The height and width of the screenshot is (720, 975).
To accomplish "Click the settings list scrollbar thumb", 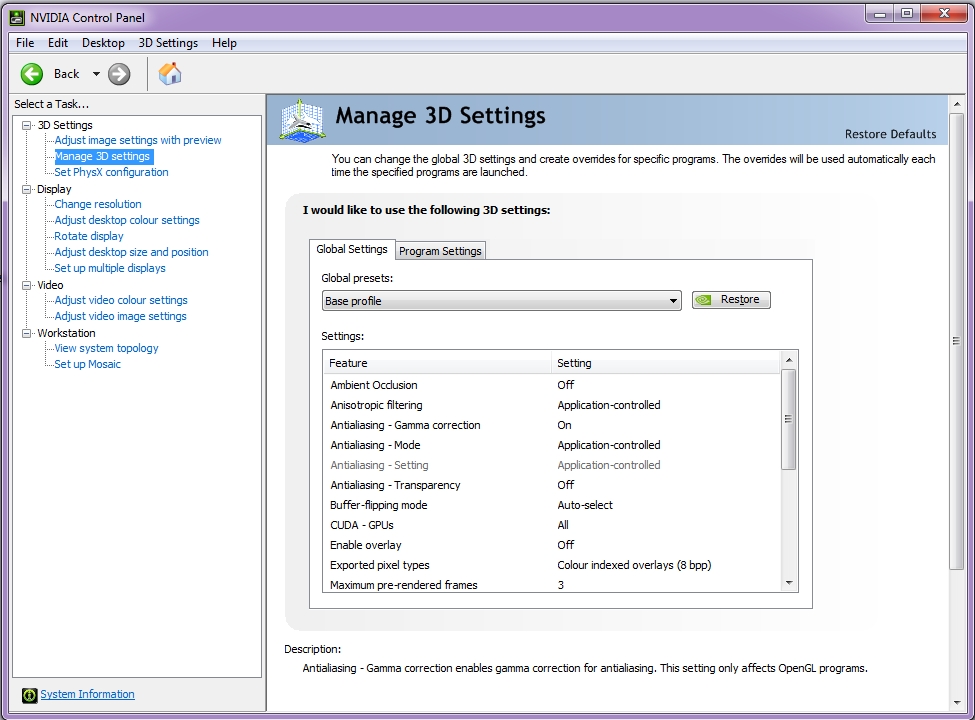I will point(788,420).
